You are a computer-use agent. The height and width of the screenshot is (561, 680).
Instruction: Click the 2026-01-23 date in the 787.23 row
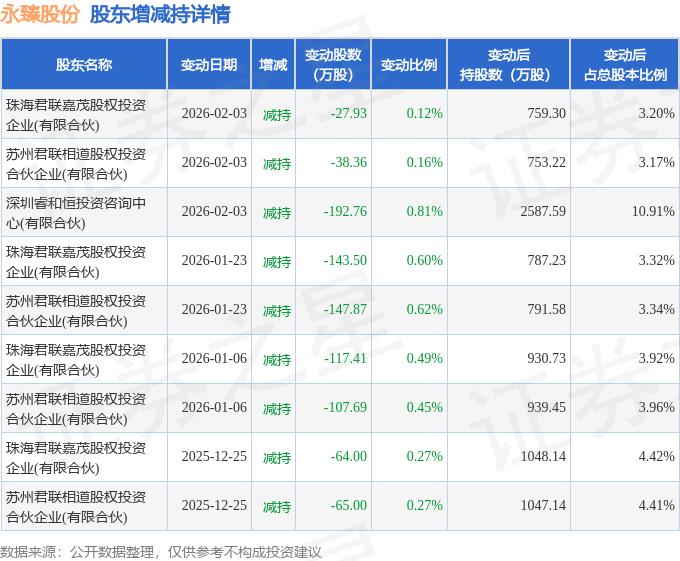(214, 260)
